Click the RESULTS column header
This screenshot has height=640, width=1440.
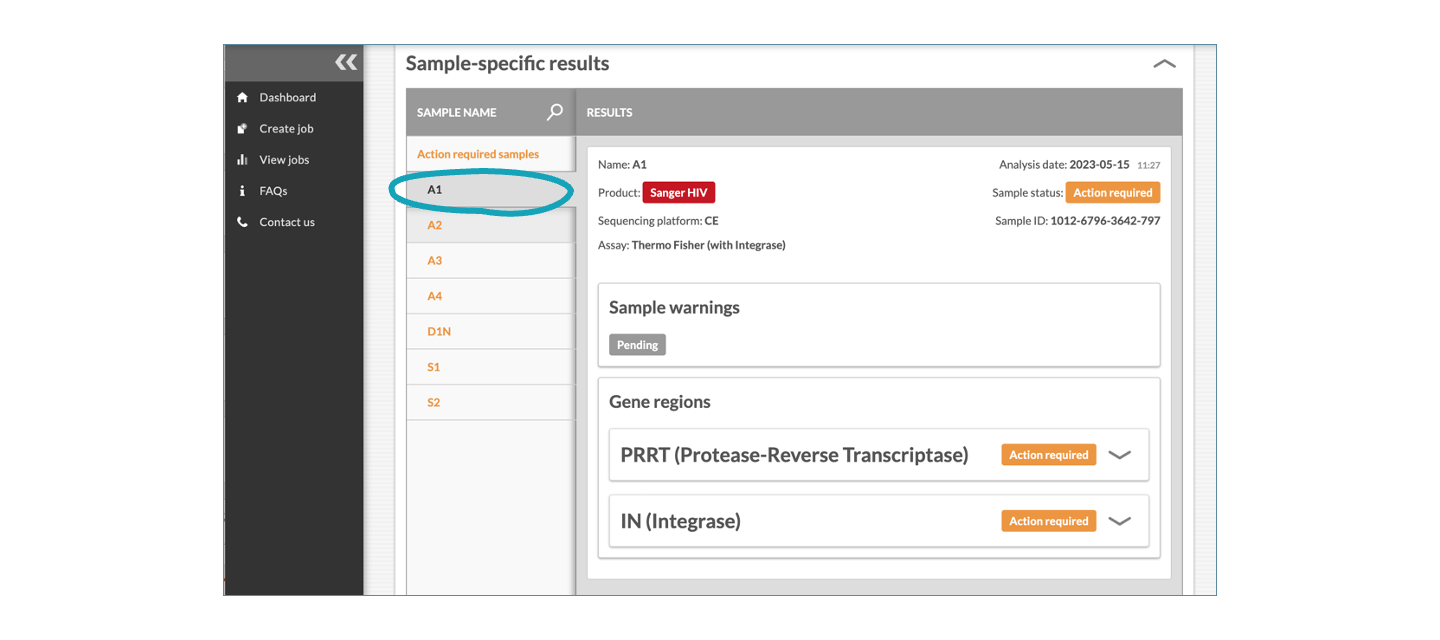click(610, 113)
